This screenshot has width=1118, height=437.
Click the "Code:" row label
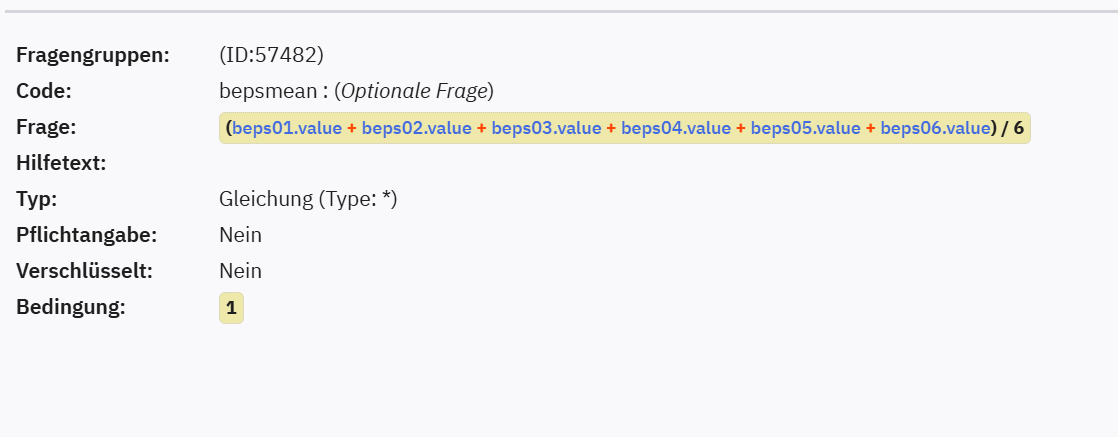pyautogui.click(x=44, y=91)
